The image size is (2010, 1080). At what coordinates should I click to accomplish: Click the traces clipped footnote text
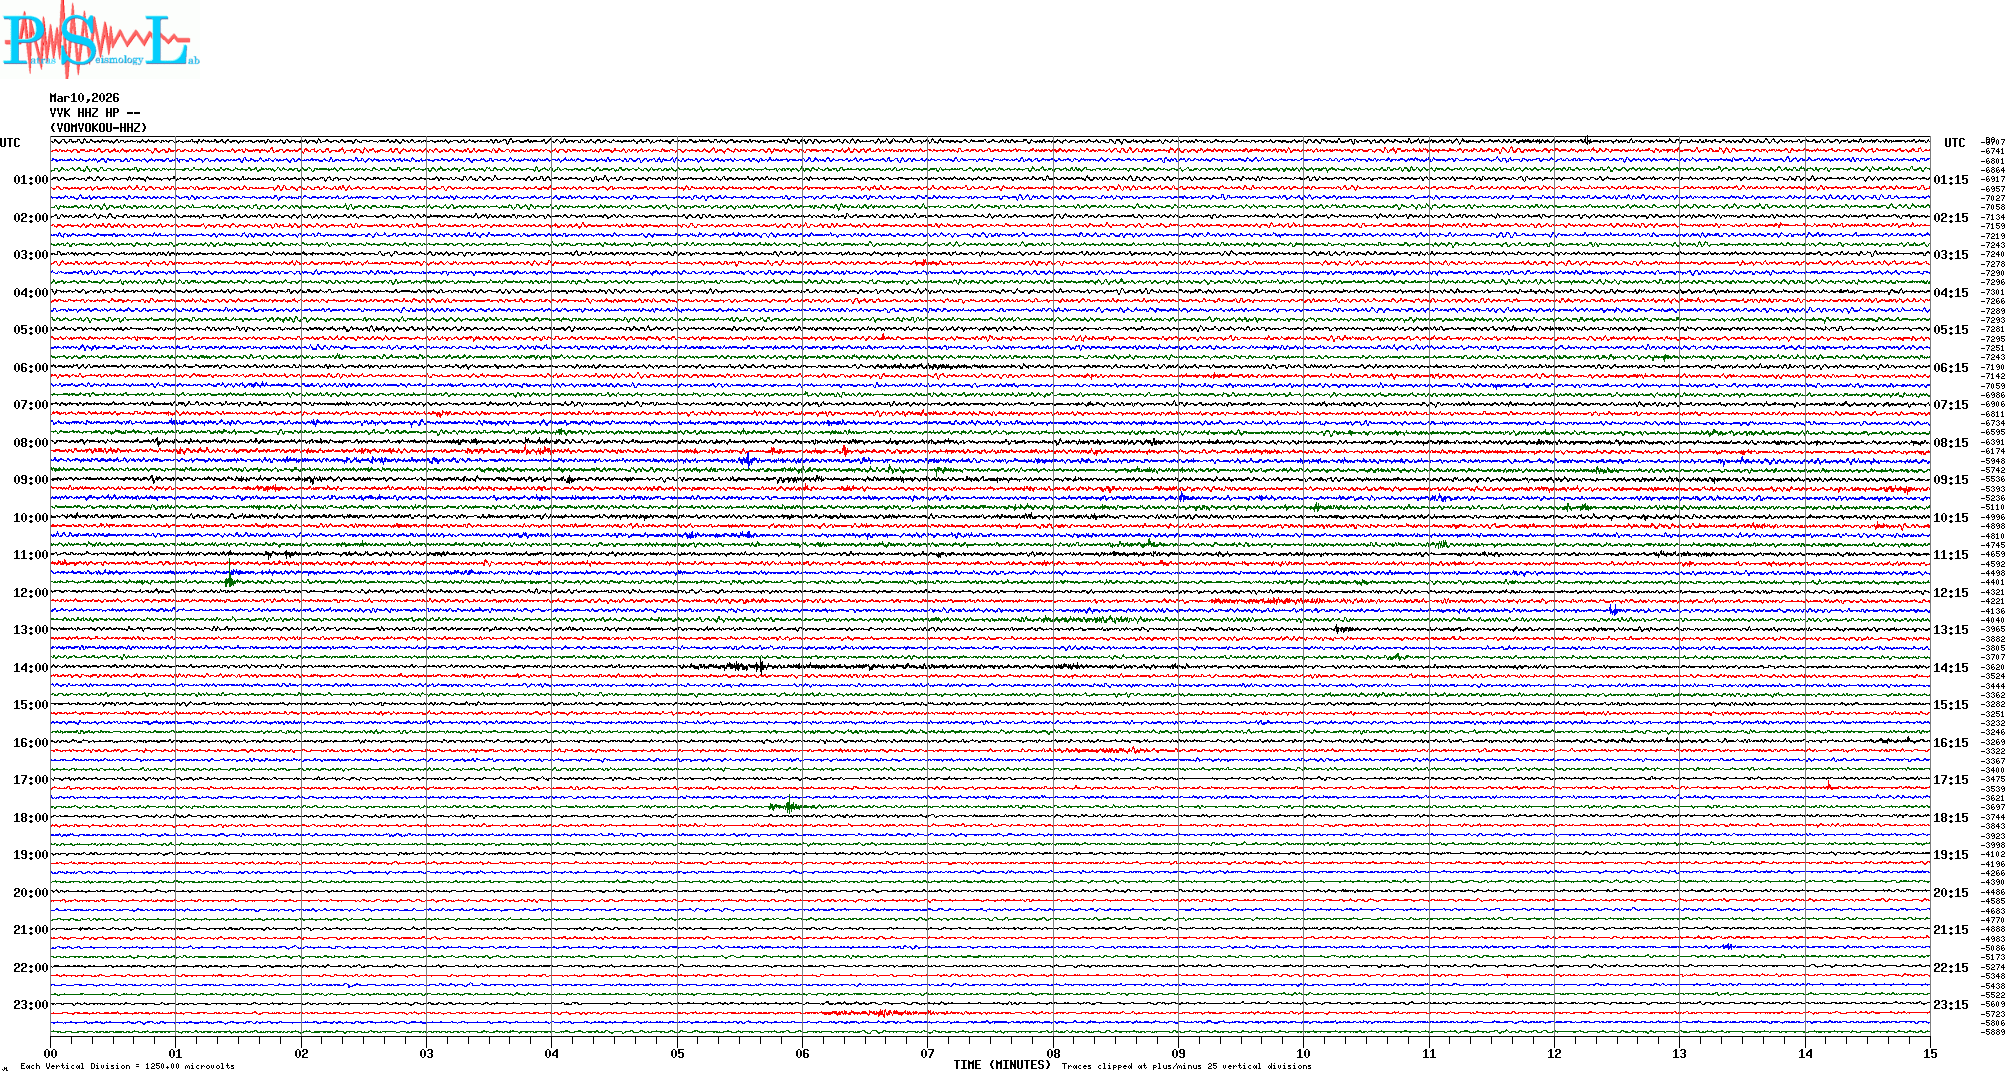(1186, 1066)
